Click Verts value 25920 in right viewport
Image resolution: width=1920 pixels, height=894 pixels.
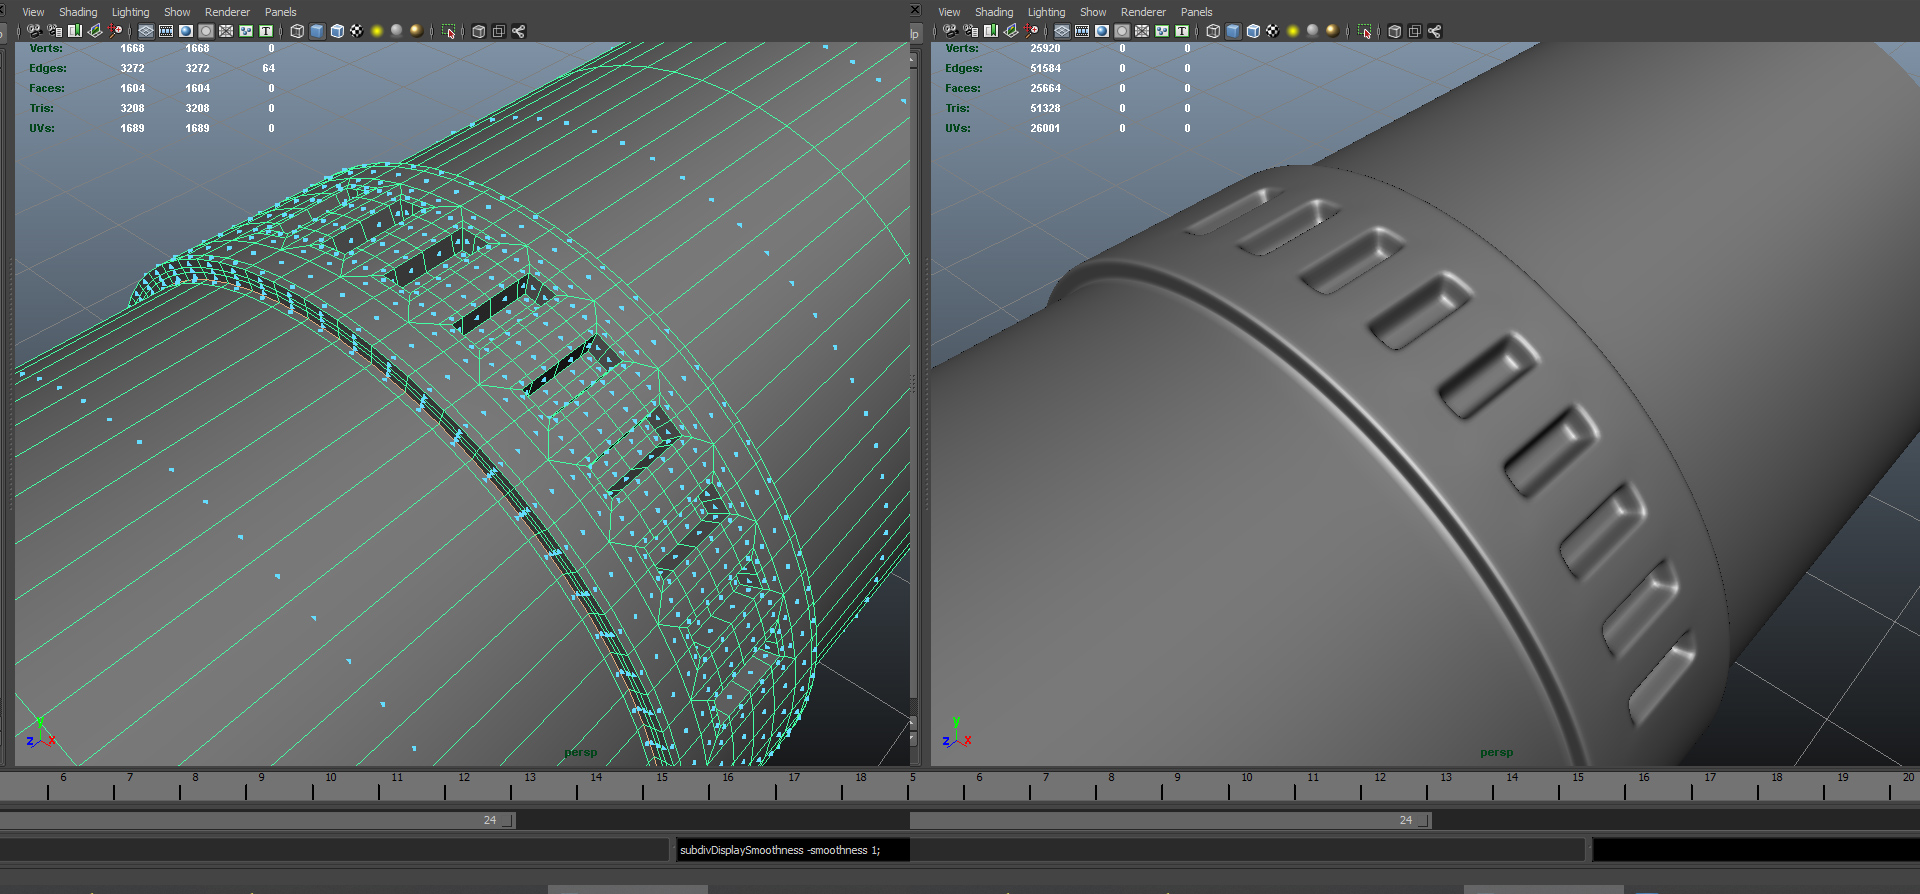click(x=1045, y=48)
